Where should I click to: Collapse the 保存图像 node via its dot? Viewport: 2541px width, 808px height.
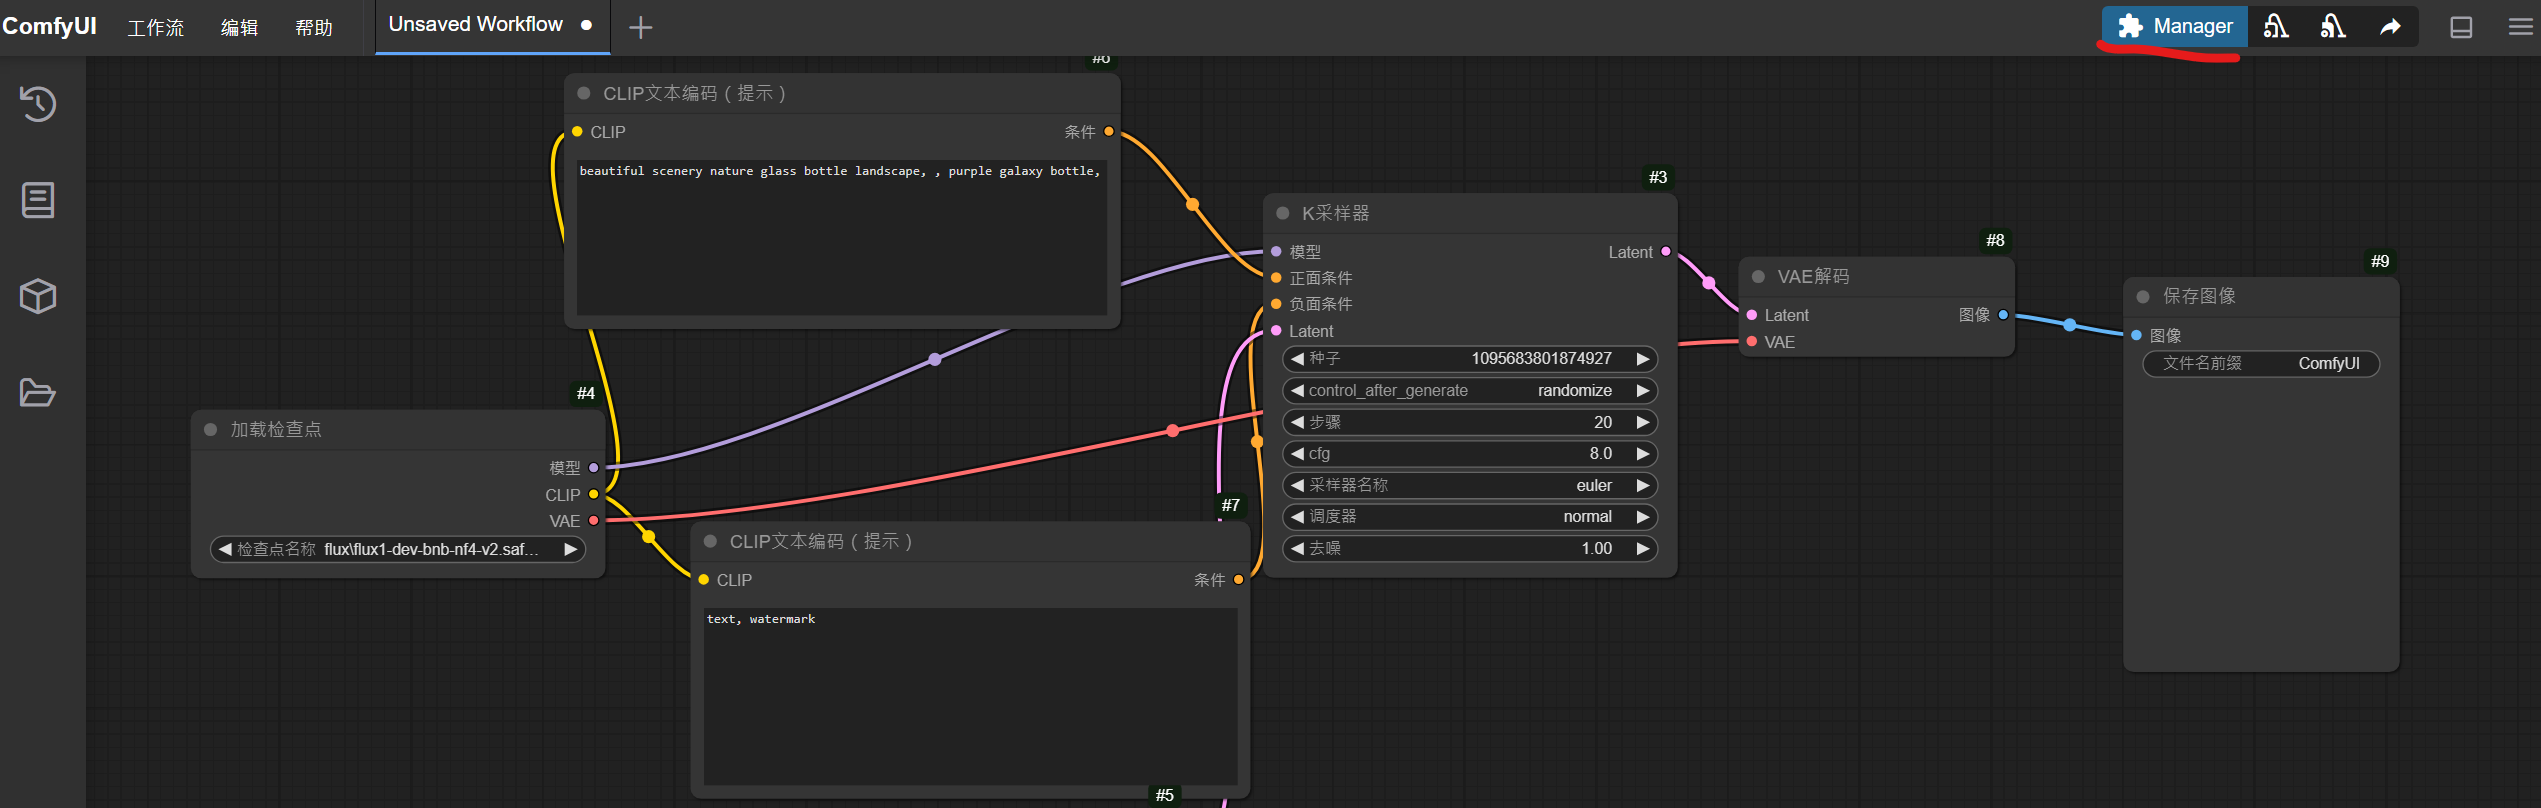pos(2143,296)
